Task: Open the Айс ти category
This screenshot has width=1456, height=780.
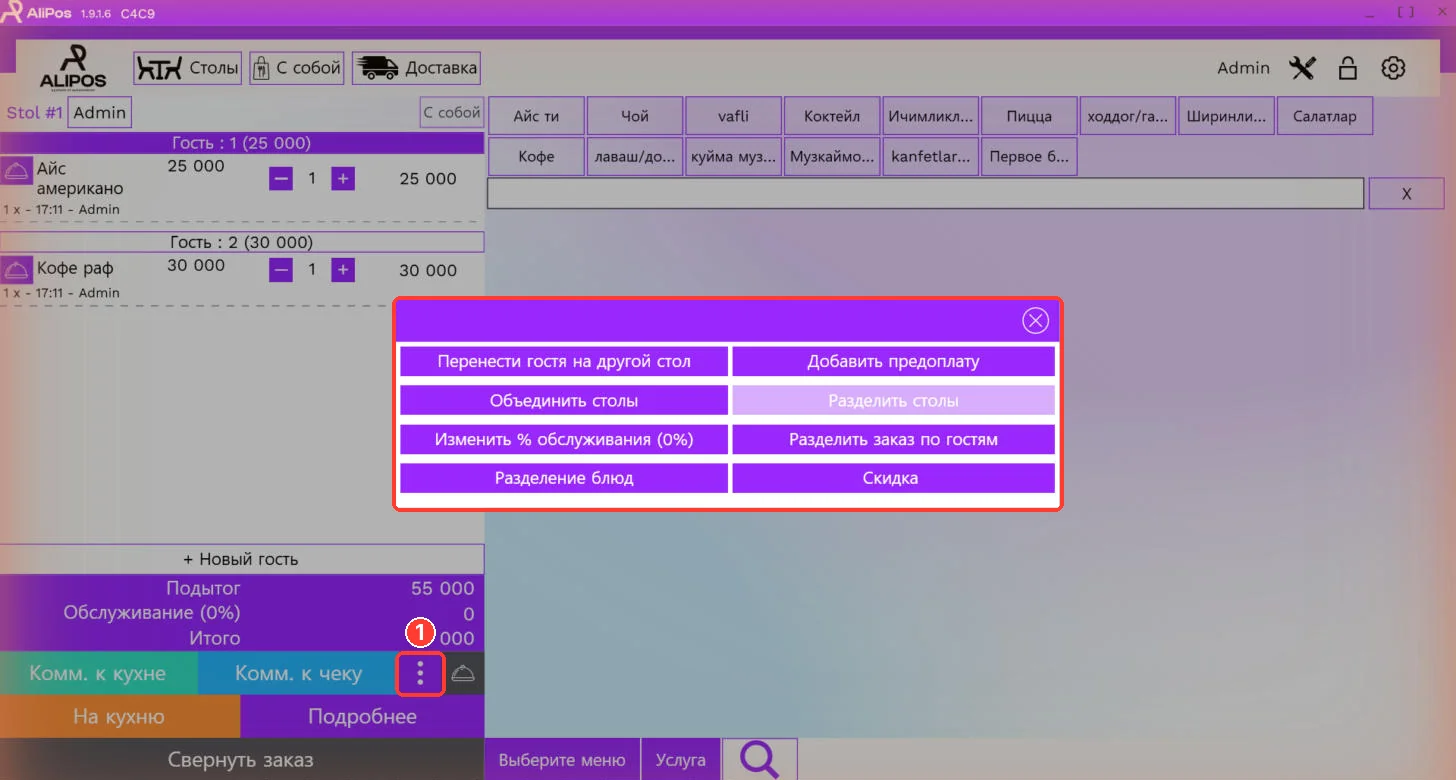Action: click(536, 116)
